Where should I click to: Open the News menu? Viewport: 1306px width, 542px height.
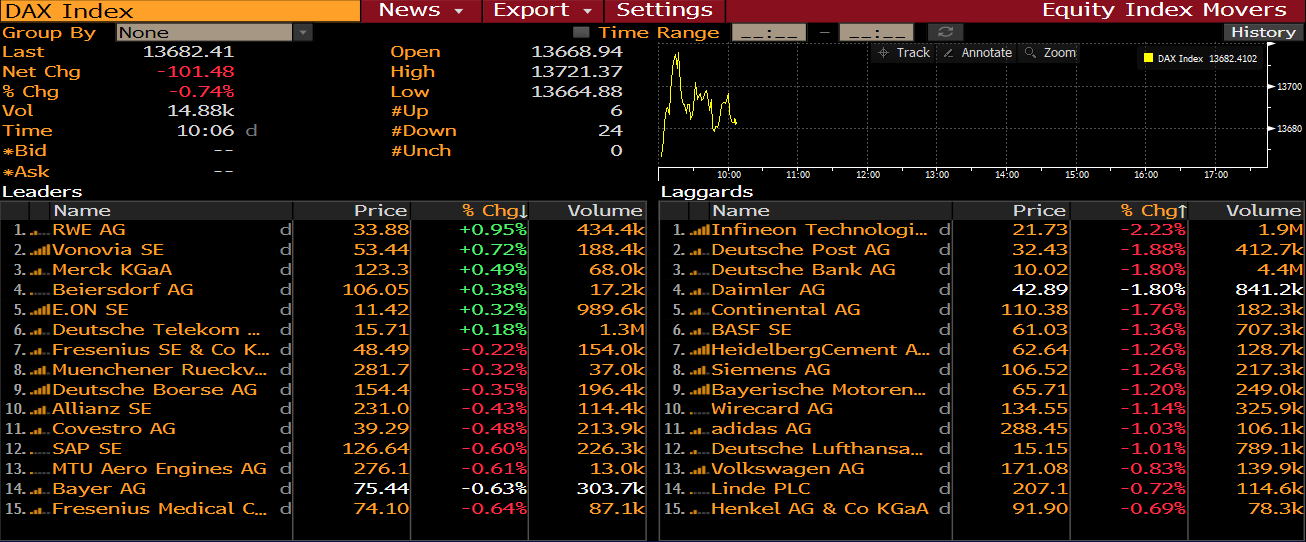tap(422, 10)
